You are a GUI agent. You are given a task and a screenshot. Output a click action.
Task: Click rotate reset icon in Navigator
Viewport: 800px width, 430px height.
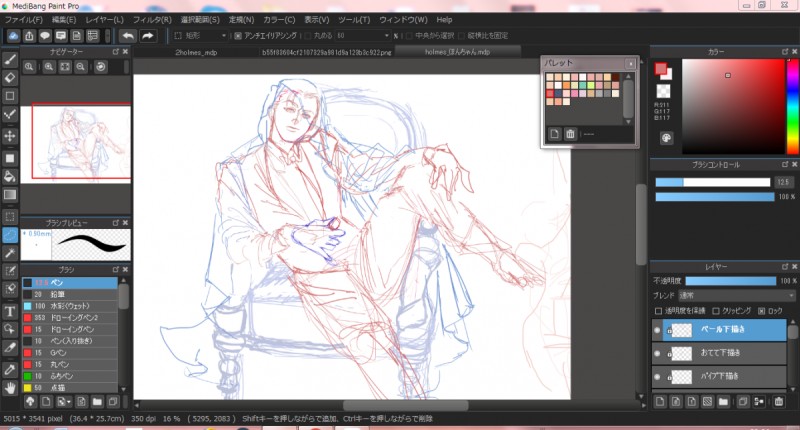click(101, 67)
